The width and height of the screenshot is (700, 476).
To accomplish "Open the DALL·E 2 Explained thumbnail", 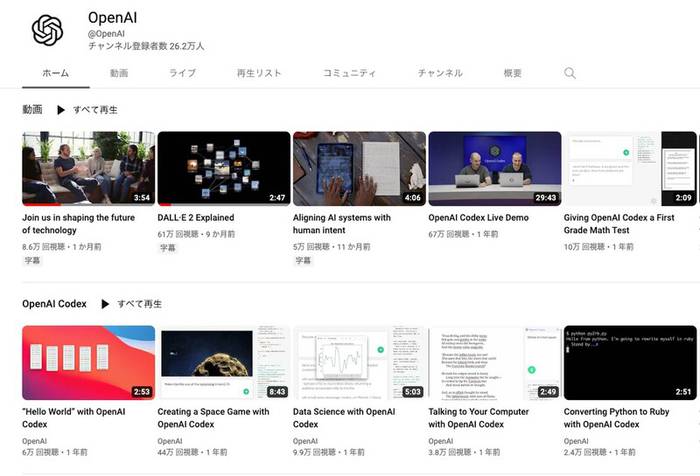I will (x=224, y=168).
